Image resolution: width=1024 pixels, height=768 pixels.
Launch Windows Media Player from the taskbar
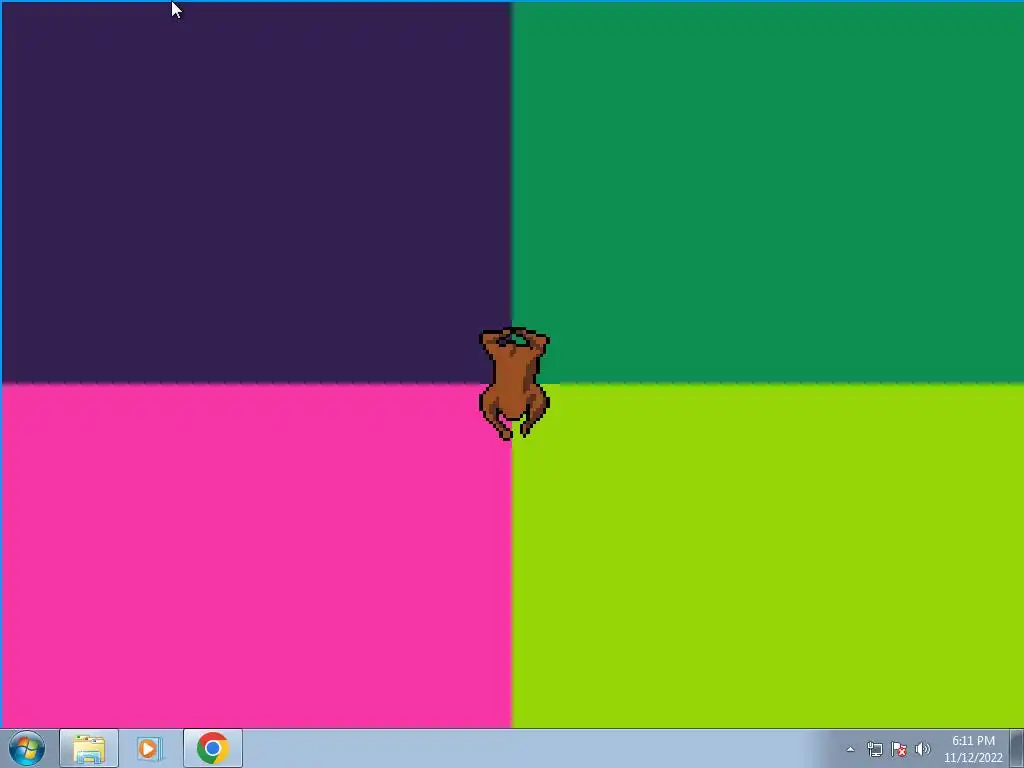click(148, 748)
